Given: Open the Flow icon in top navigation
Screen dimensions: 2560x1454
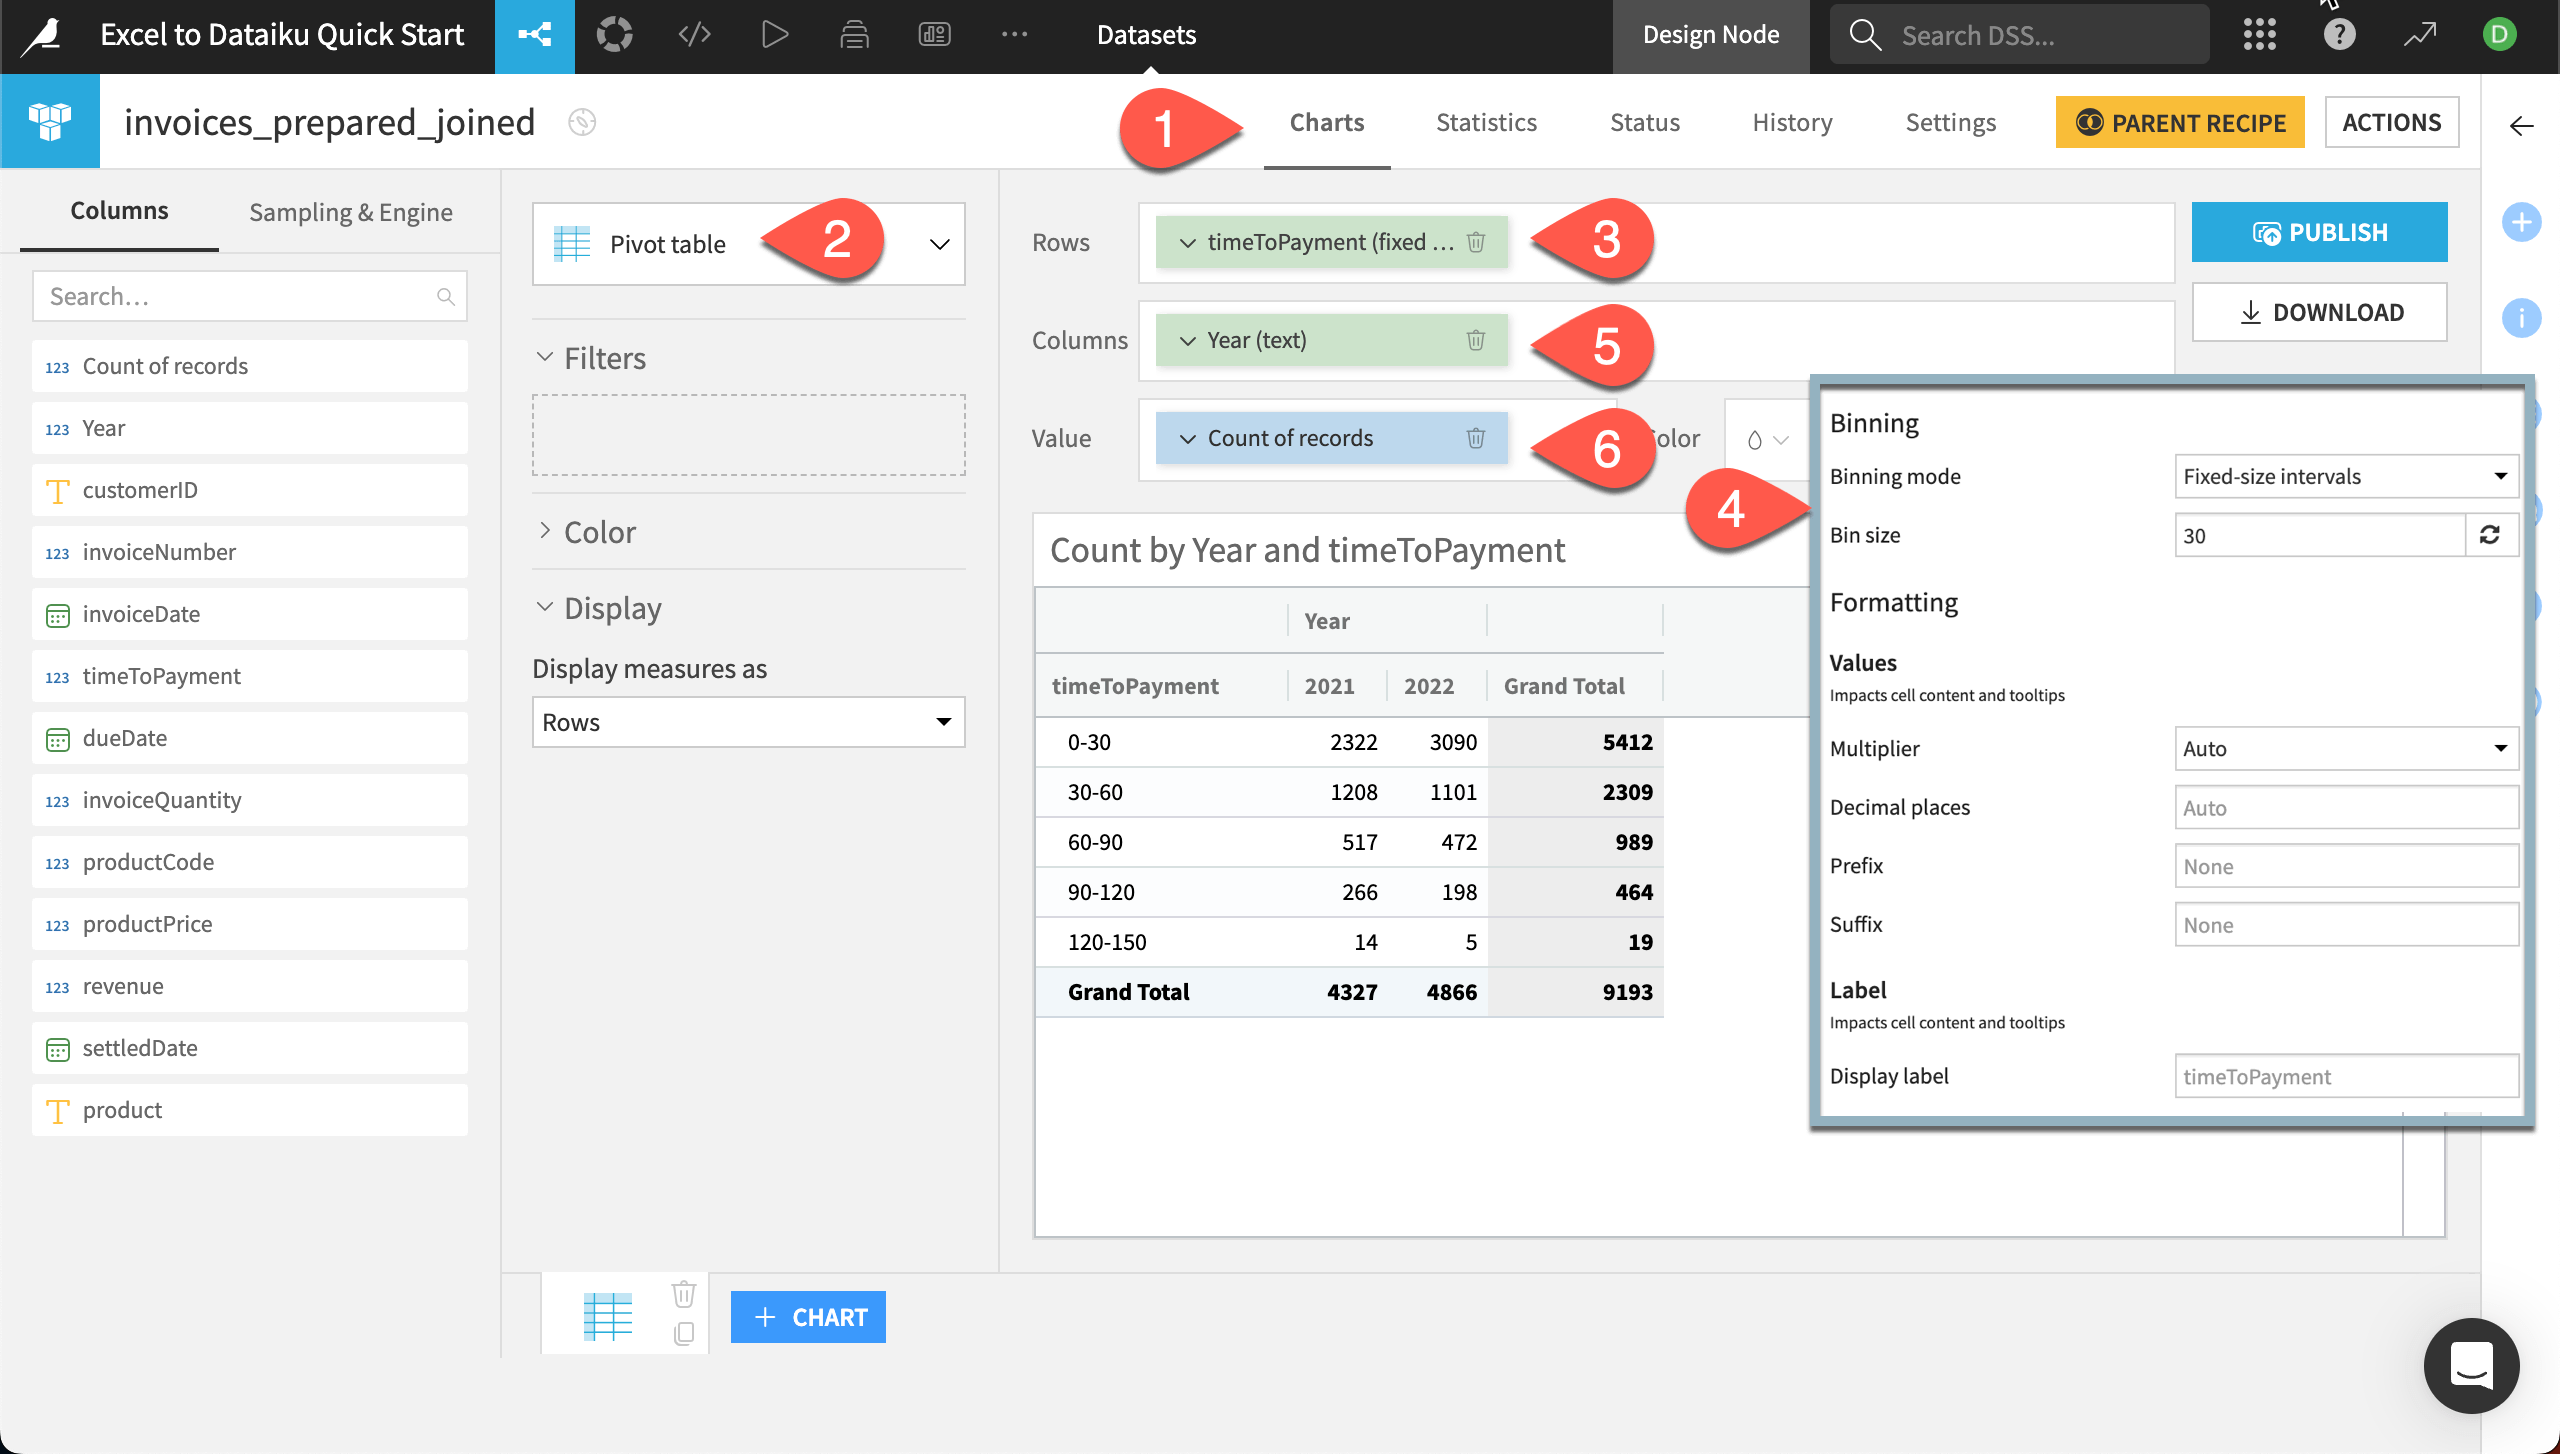Looking at the screenshot, I should [535, 35].
